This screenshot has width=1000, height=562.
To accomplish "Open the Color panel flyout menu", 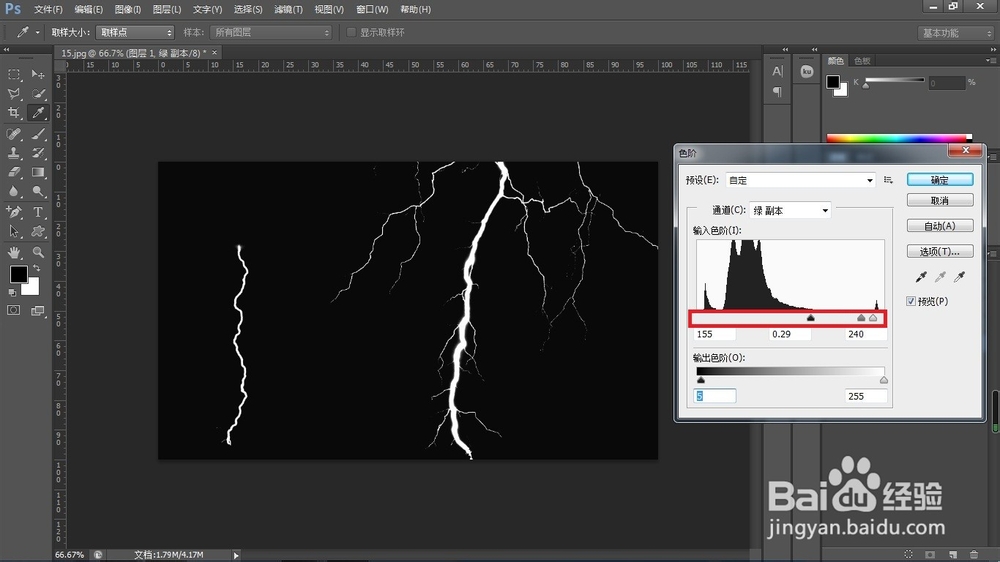I will tap(990, 61).
